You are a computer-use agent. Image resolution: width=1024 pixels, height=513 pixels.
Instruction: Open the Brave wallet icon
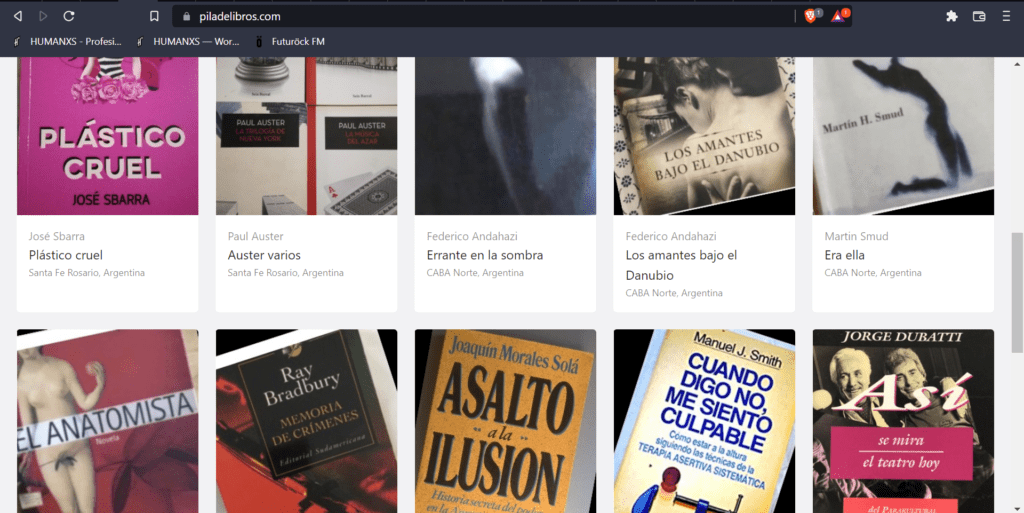click(979, 16)
